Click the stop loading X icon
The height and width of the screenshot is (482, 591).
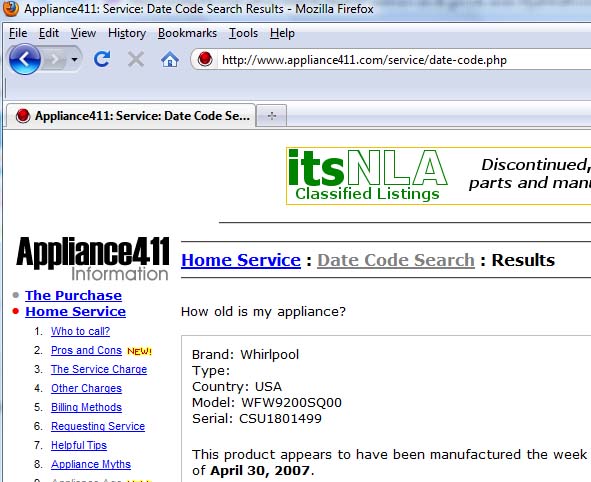pos(136,60)
